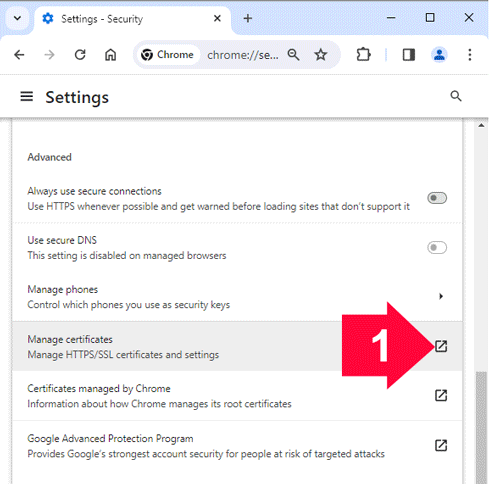Open tab search dropdown chevron
Viewport: 500px width, 484px height.
17,18
